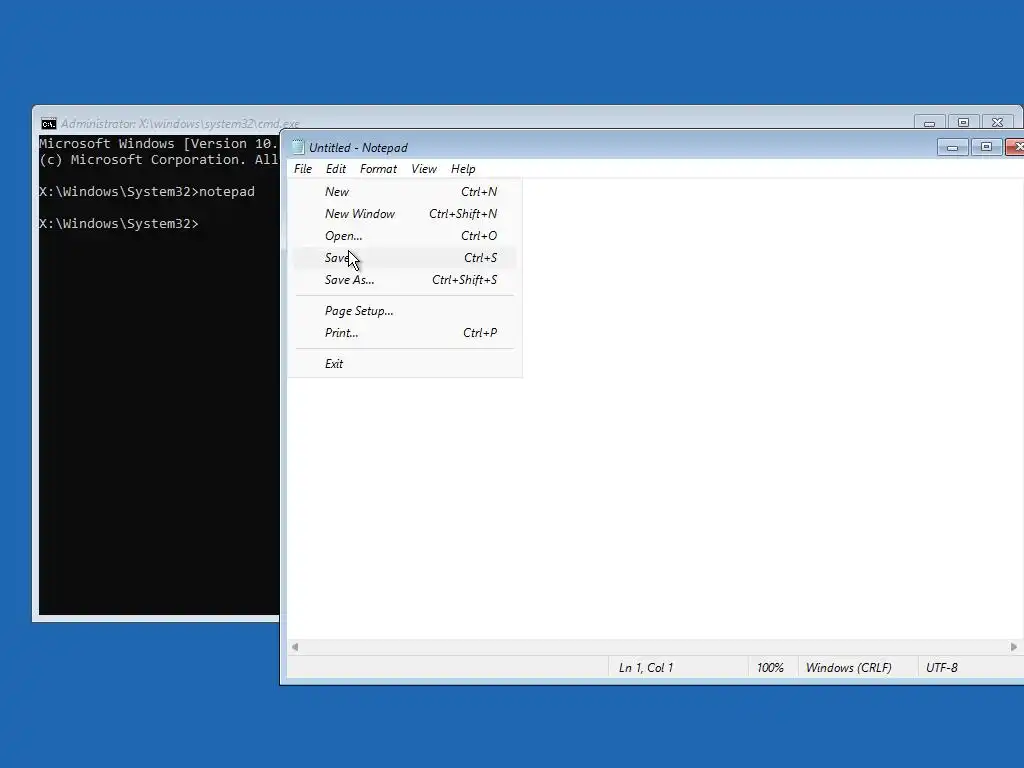
Task: Open the Help menu in Notepad
Action: (x=463, y=168)
